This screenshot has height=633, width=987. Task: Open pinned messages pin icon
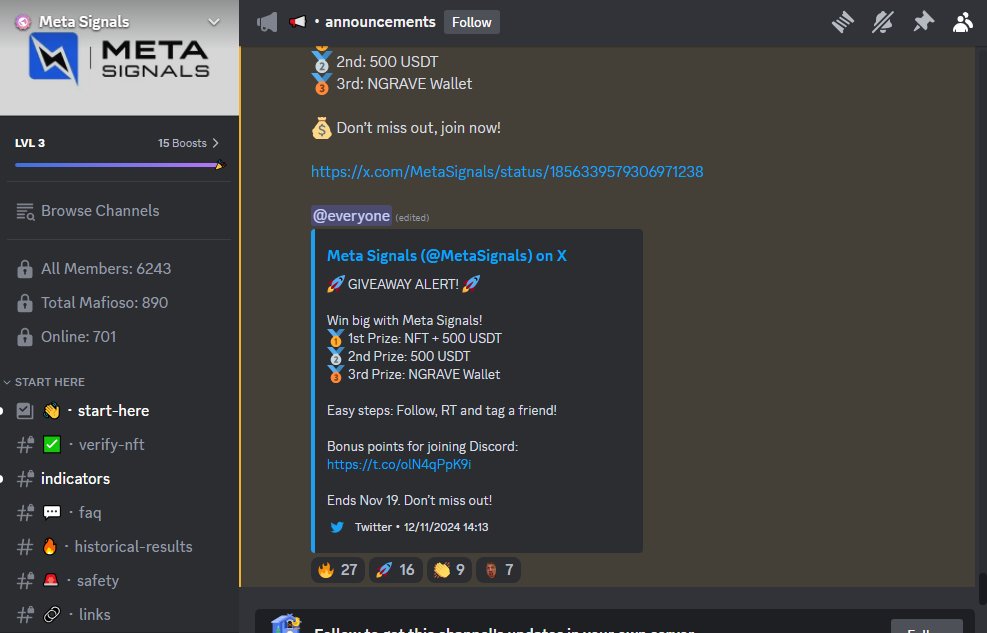click(923, 22)
